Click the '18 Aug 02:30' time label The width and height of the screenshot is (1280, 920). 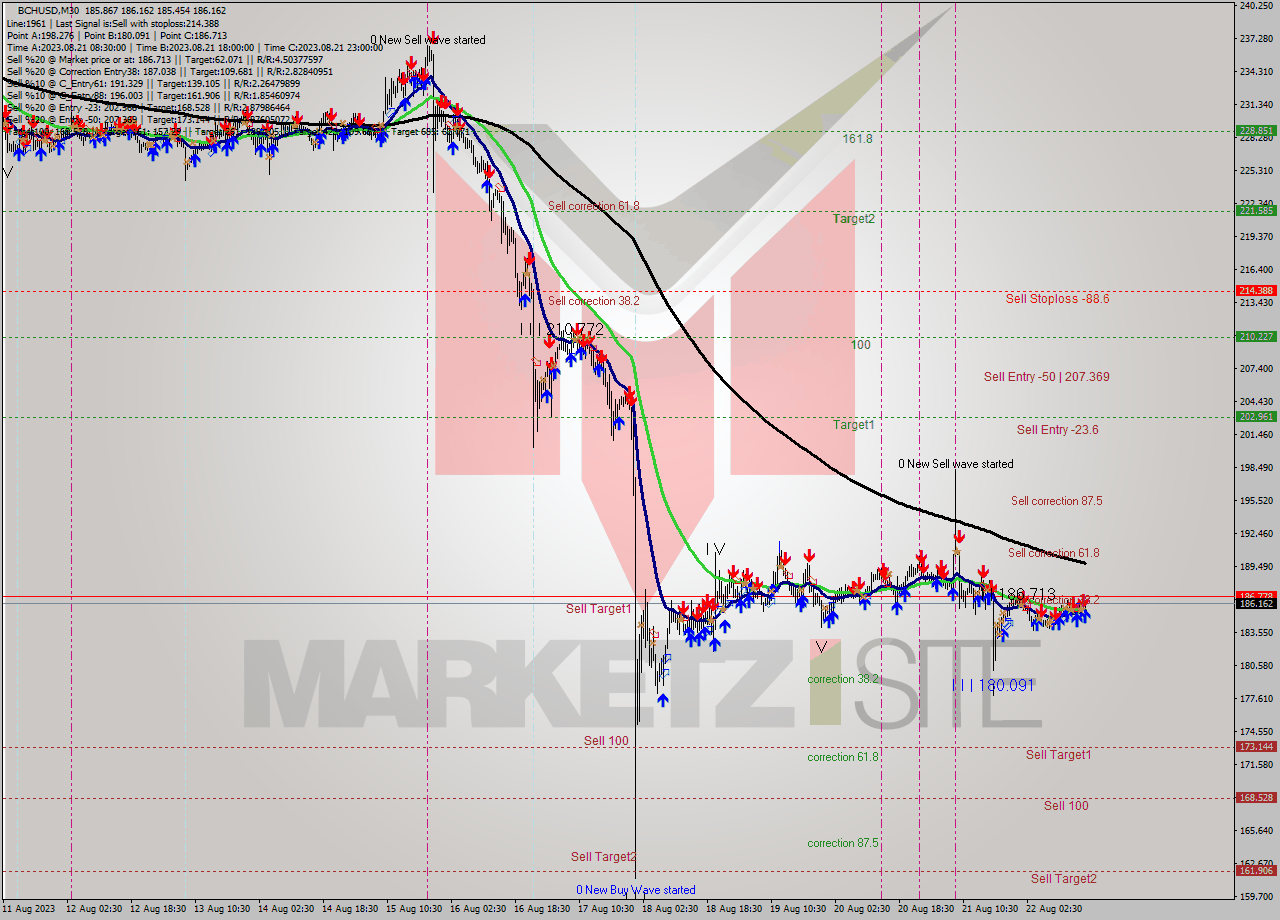click(670, 909)
